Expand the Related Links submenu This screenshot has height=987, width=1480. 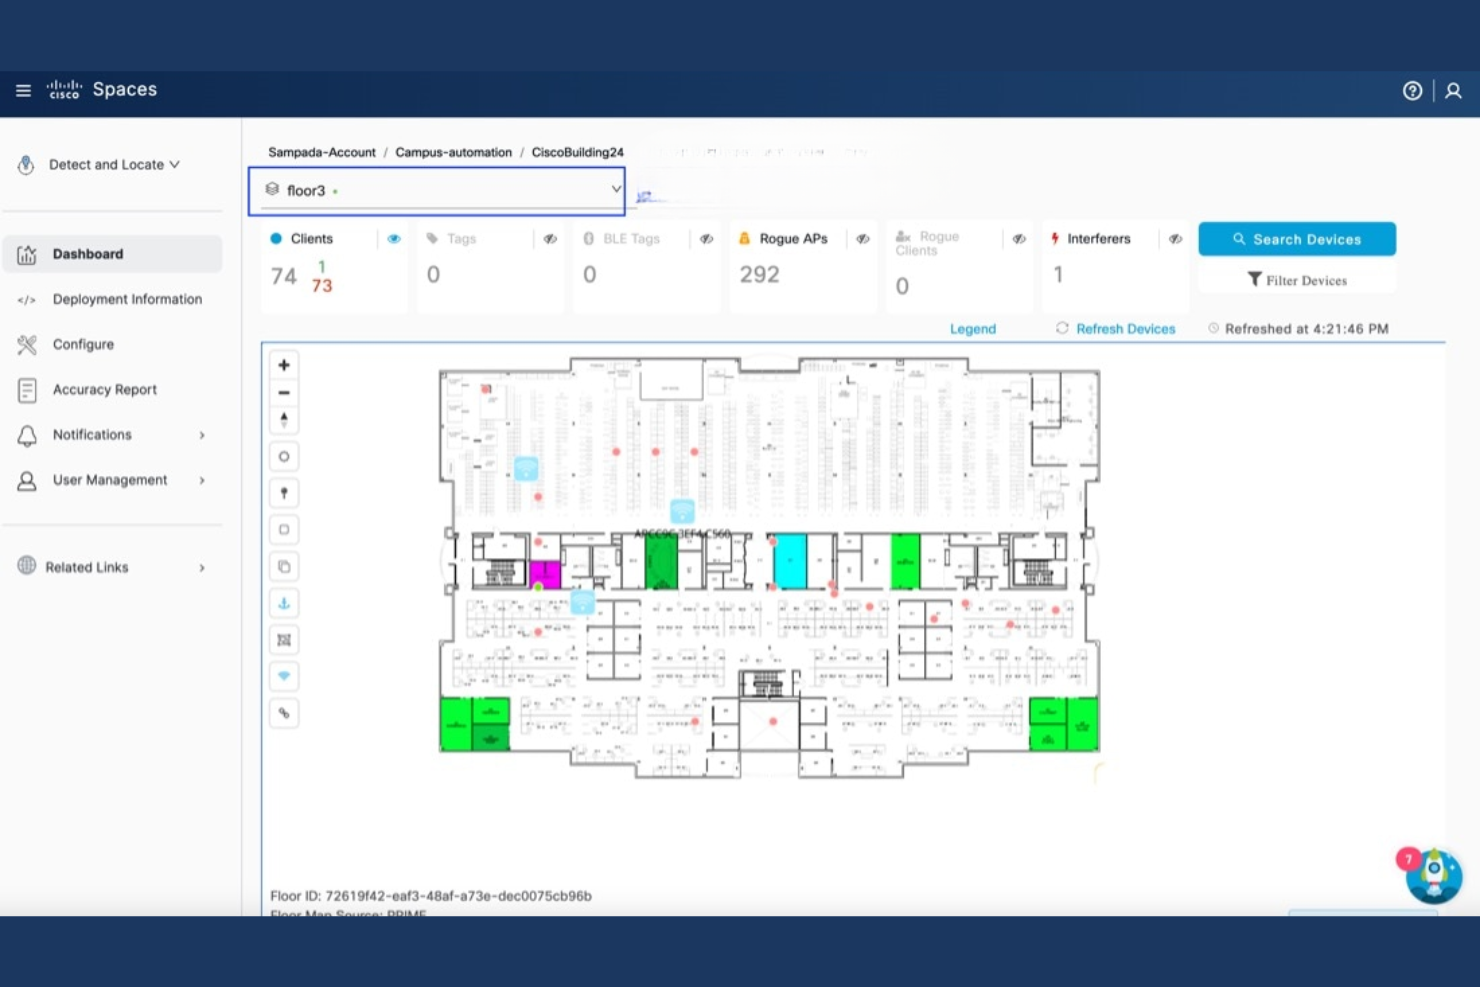tap(202, 568)
